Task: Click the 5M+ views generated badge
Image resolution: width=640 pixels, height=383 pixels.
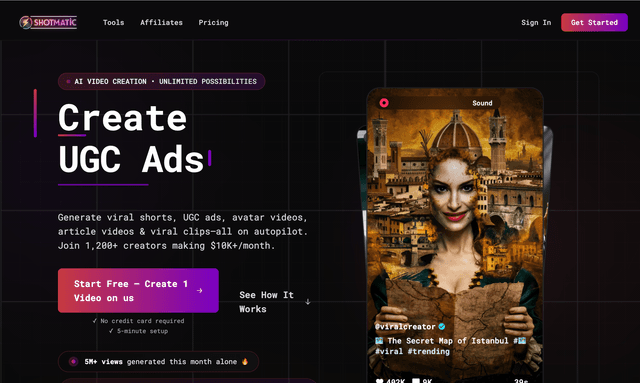Action: [x=158, y=361]
